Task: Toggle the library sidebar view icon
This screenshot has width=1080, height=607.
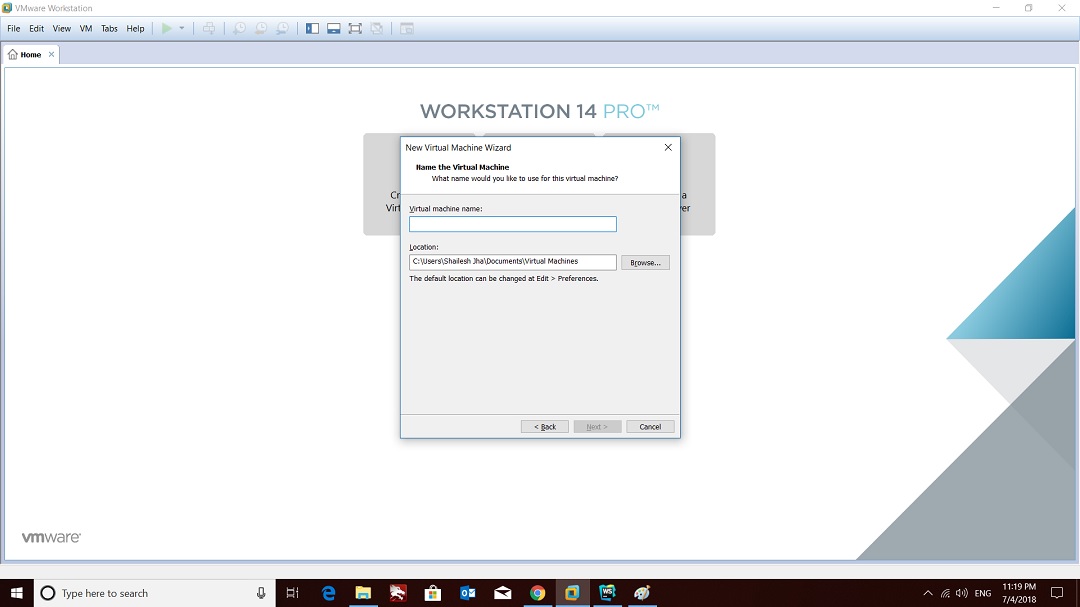Action: pos(313,28)
